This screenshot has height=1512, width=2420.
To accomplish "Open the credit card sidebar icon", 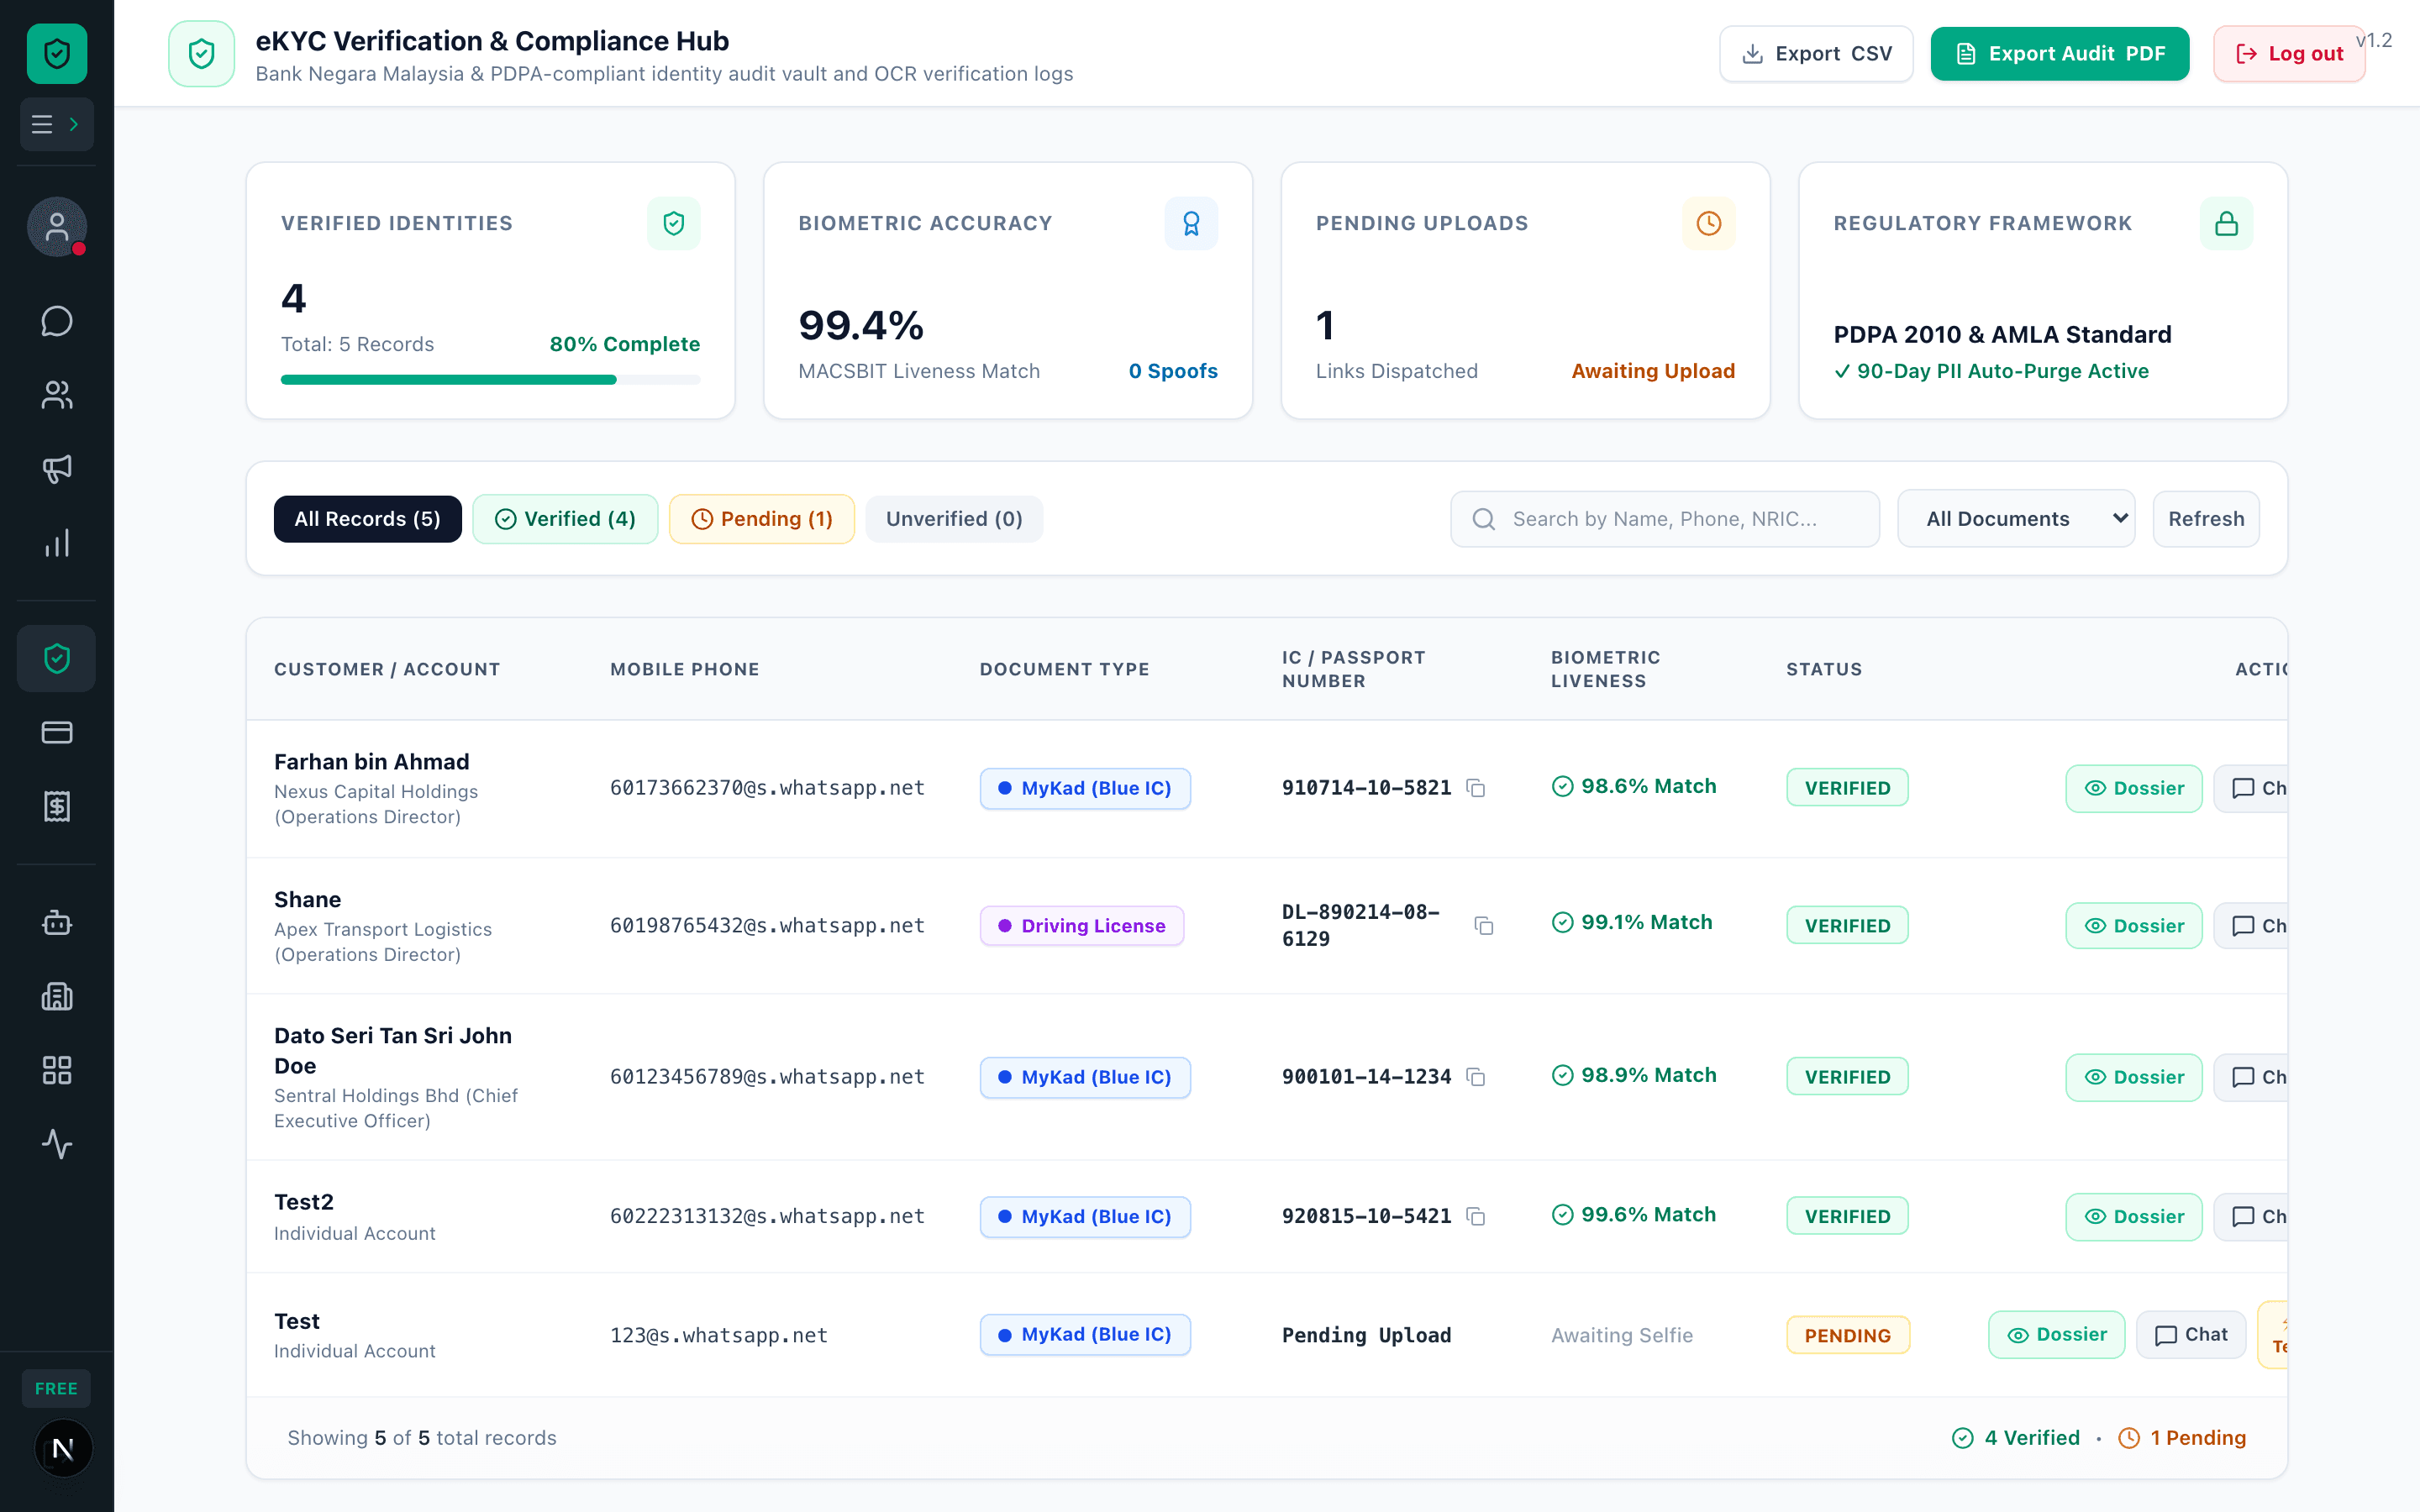I will pyautogui.click(x=57, y=733).
